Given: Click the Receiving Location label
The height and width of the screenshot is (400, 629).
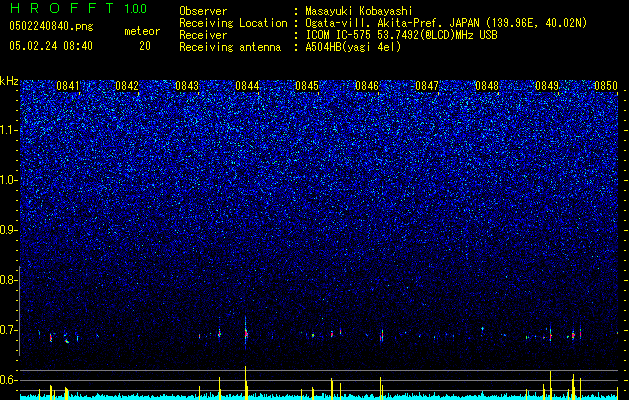Looking at the screenshot, I should tap(233, 23).
